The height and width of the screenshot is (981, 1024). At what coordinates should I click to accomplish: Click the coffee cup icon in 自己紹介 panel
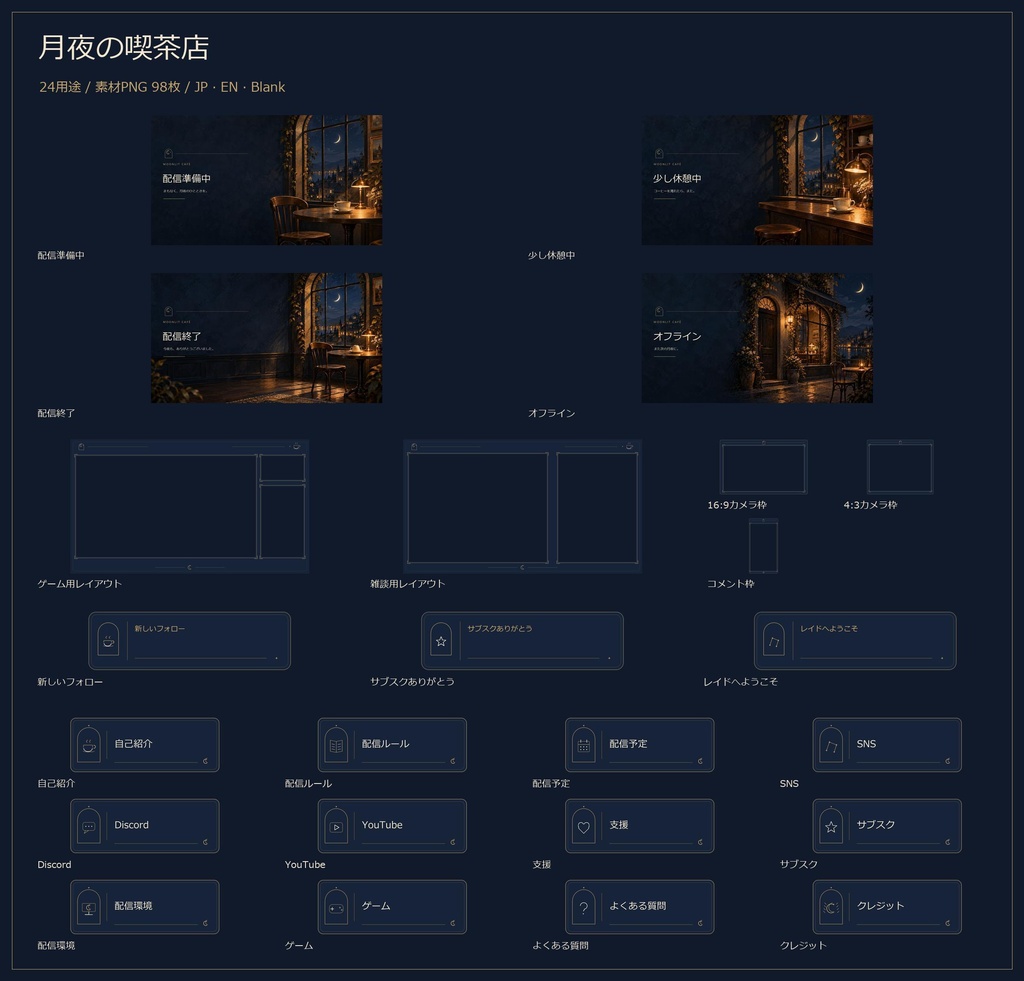tap(89, 747)
